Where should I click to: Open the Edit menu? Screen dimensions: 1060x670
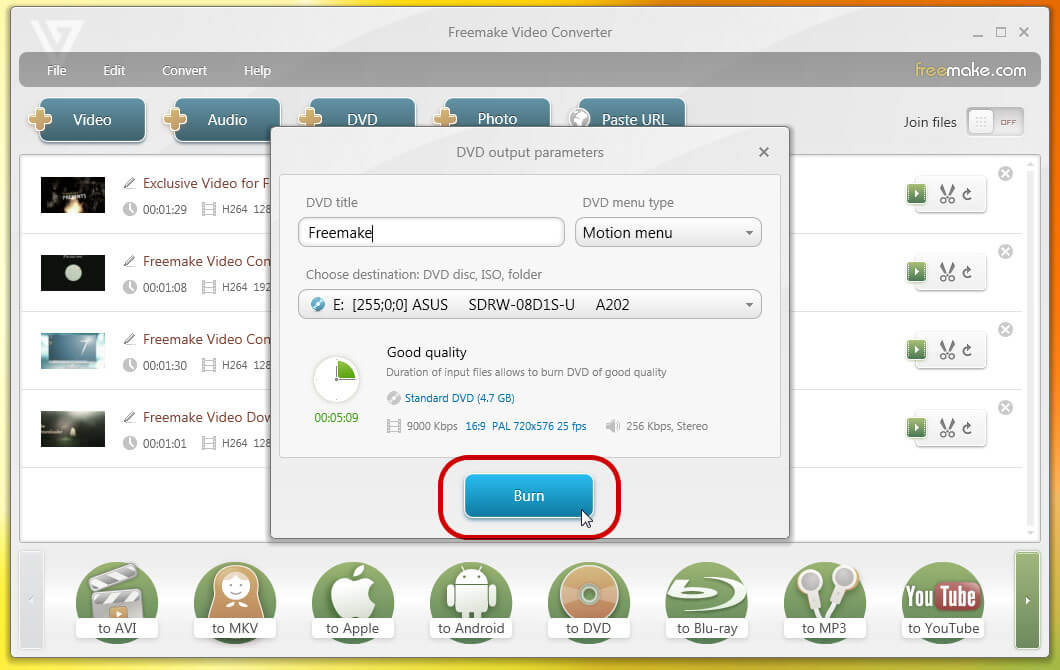[x=114, y=70]
